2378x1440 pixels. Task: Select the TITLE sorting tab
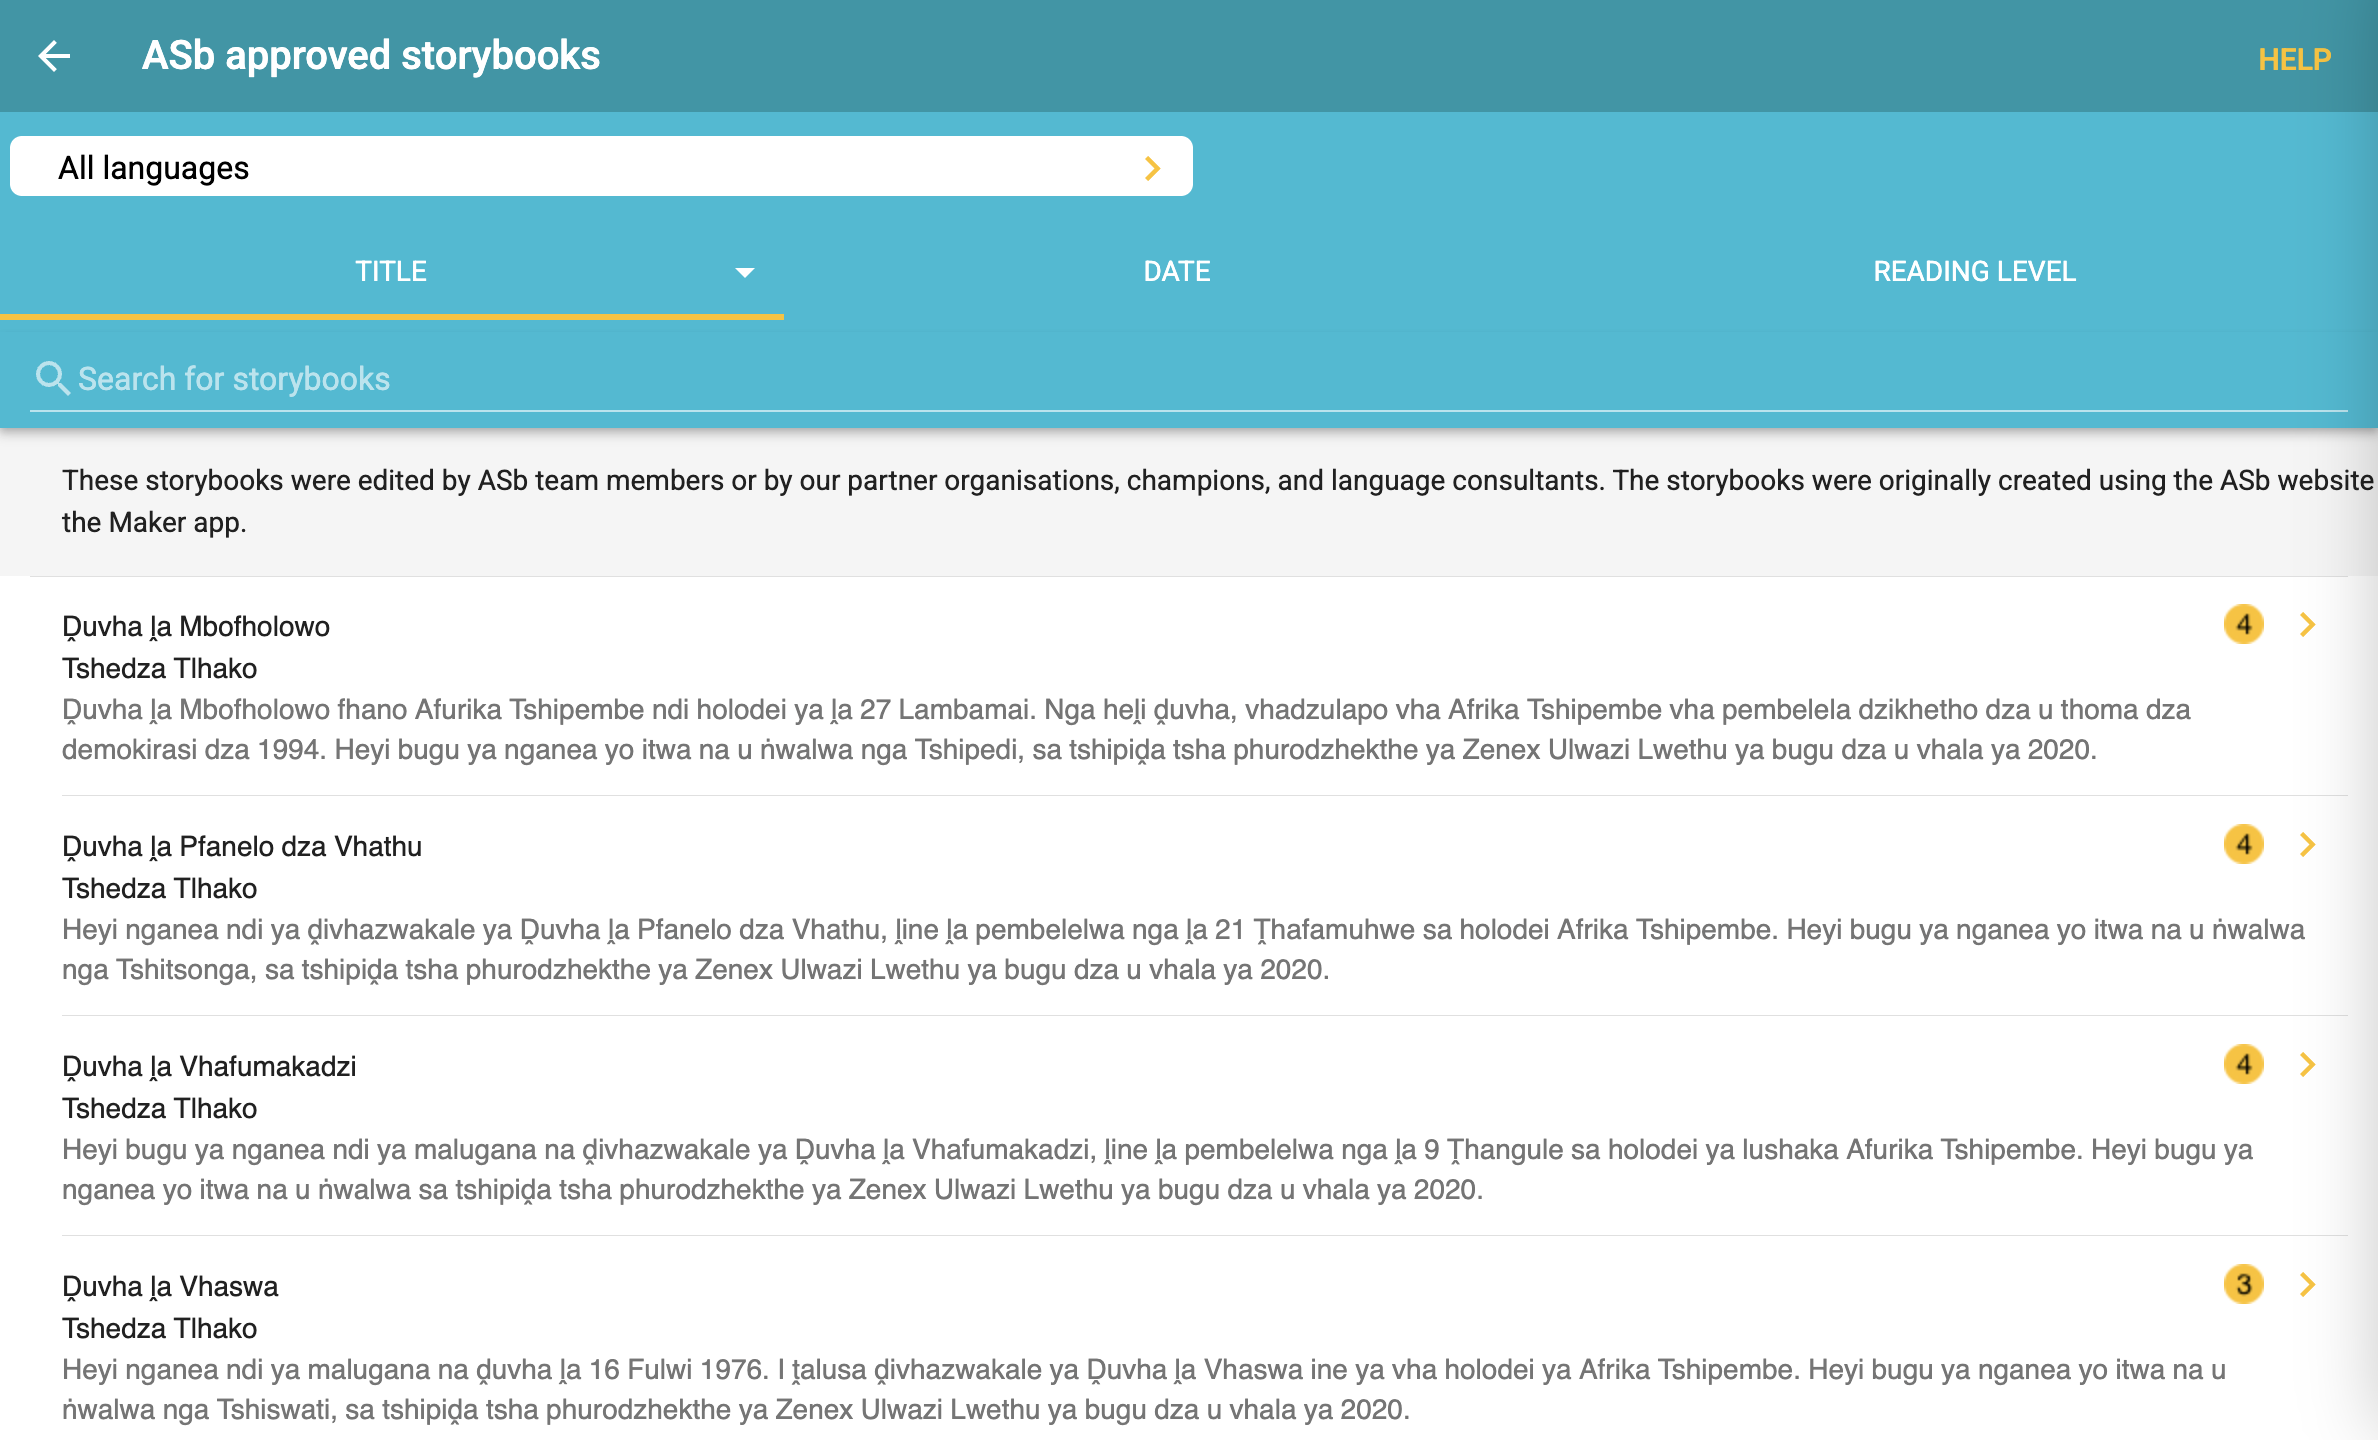click(391, 272)
